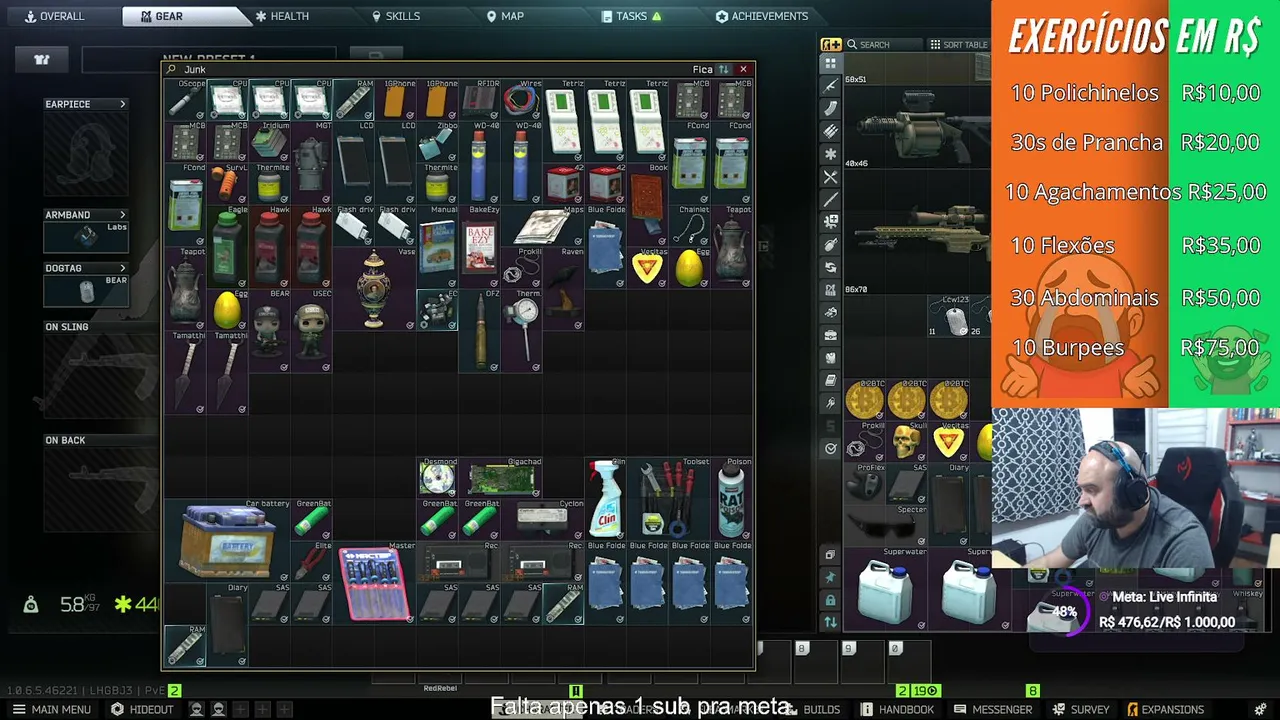
Task: Select the RFIDR item
Action: point(479,100)
